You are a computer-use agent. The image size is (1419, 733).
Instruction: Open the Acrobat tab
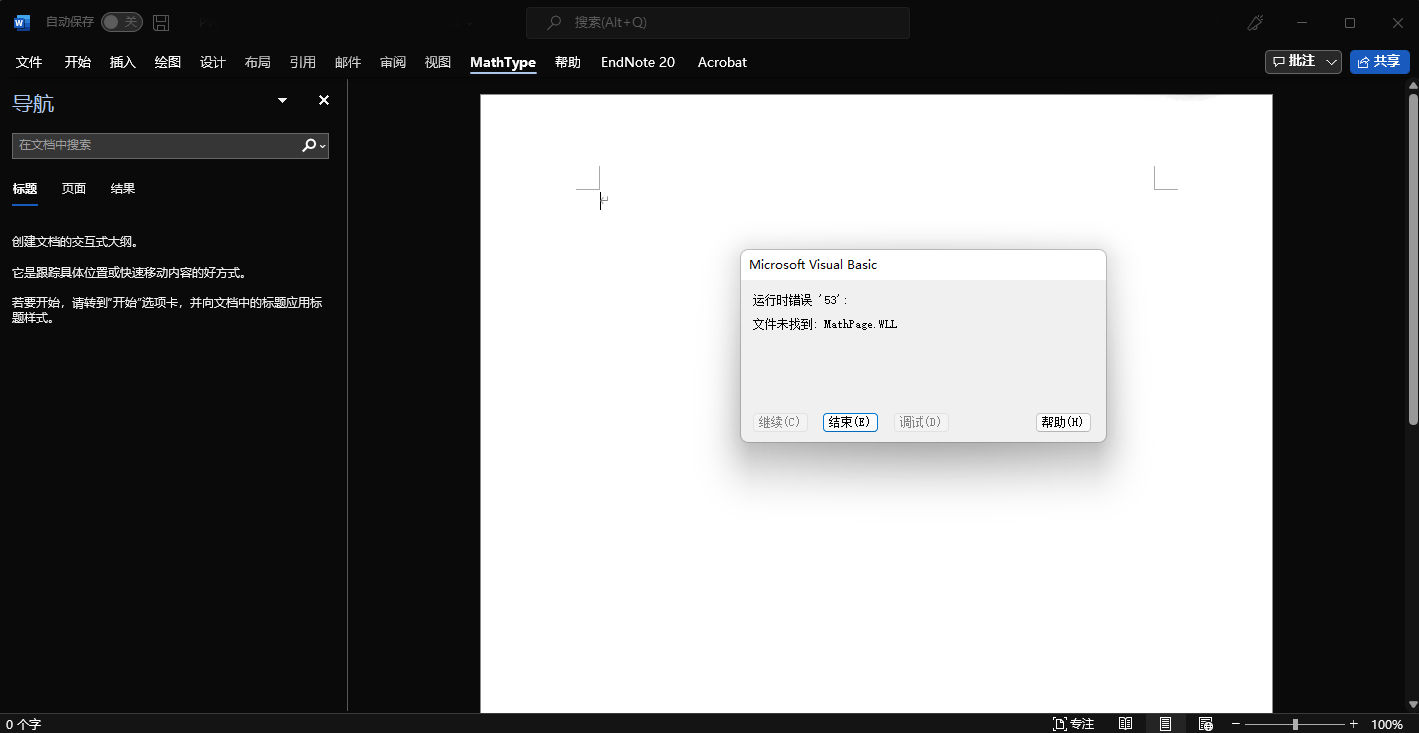(722, 62)
